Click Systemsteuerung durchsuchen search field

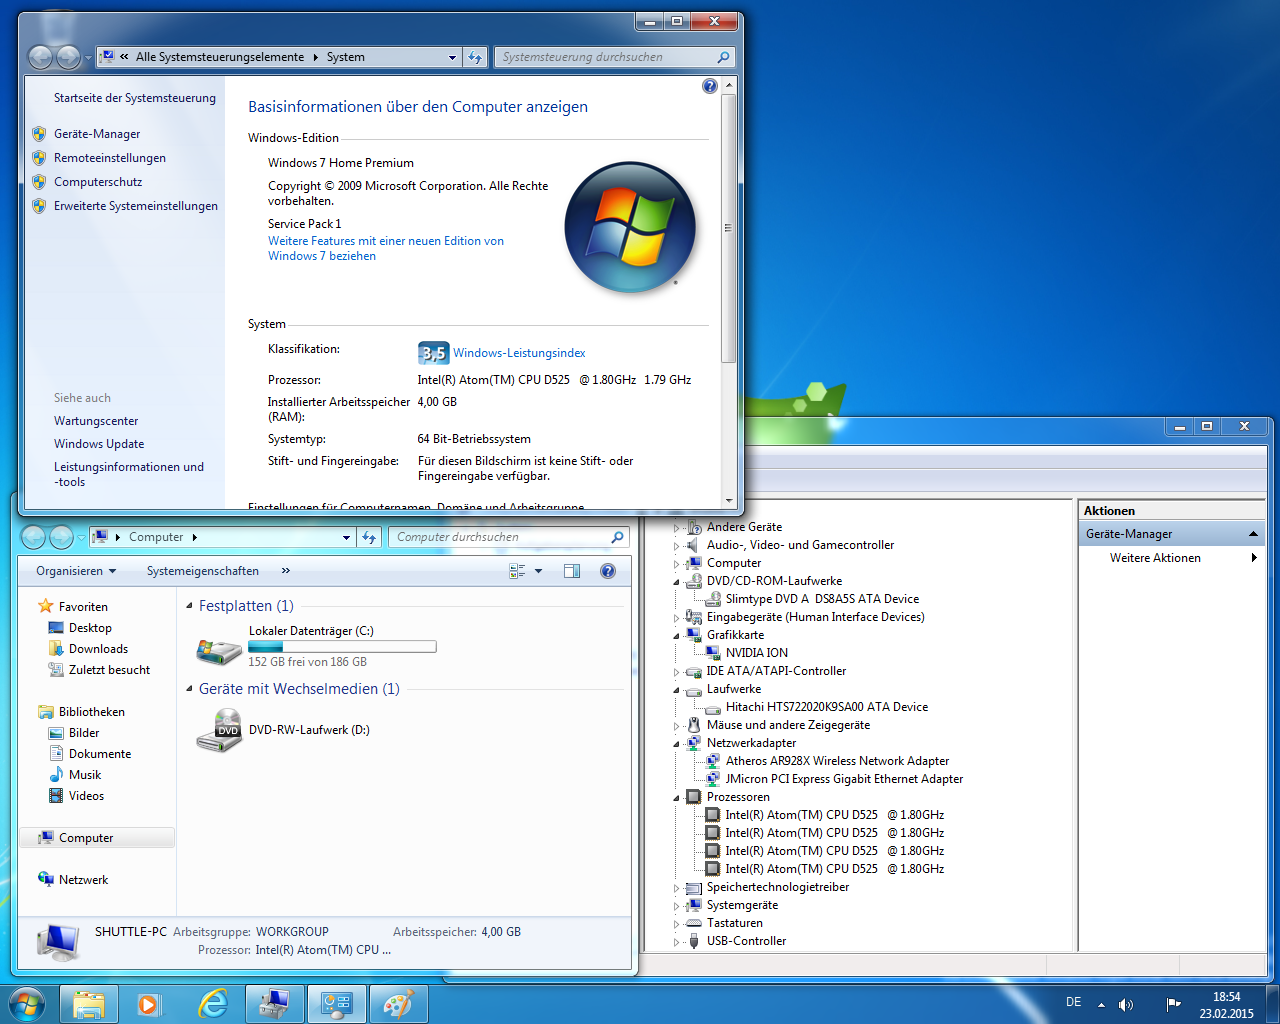pos(615,57)
